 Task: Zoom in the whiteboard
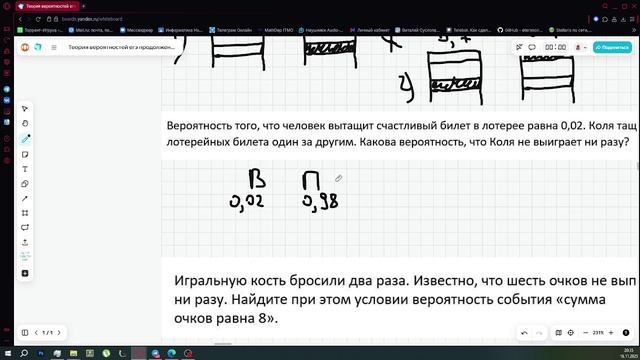point(611,333)
